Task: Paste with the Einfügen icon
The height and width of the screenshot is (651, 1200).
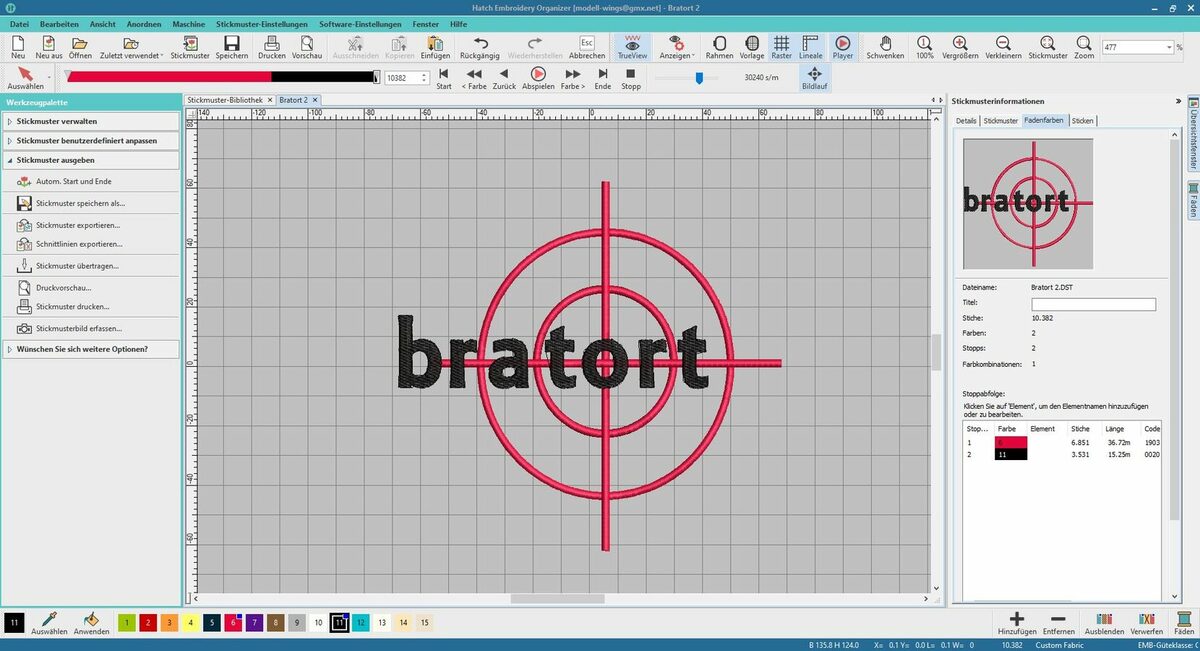Action: 435,48
